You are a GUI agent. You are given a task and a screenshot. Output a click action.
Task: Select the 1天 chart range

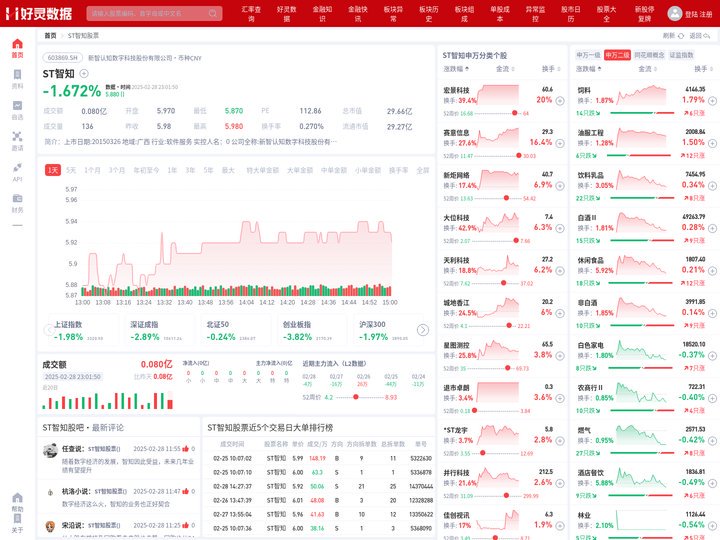tap(53, 170)
